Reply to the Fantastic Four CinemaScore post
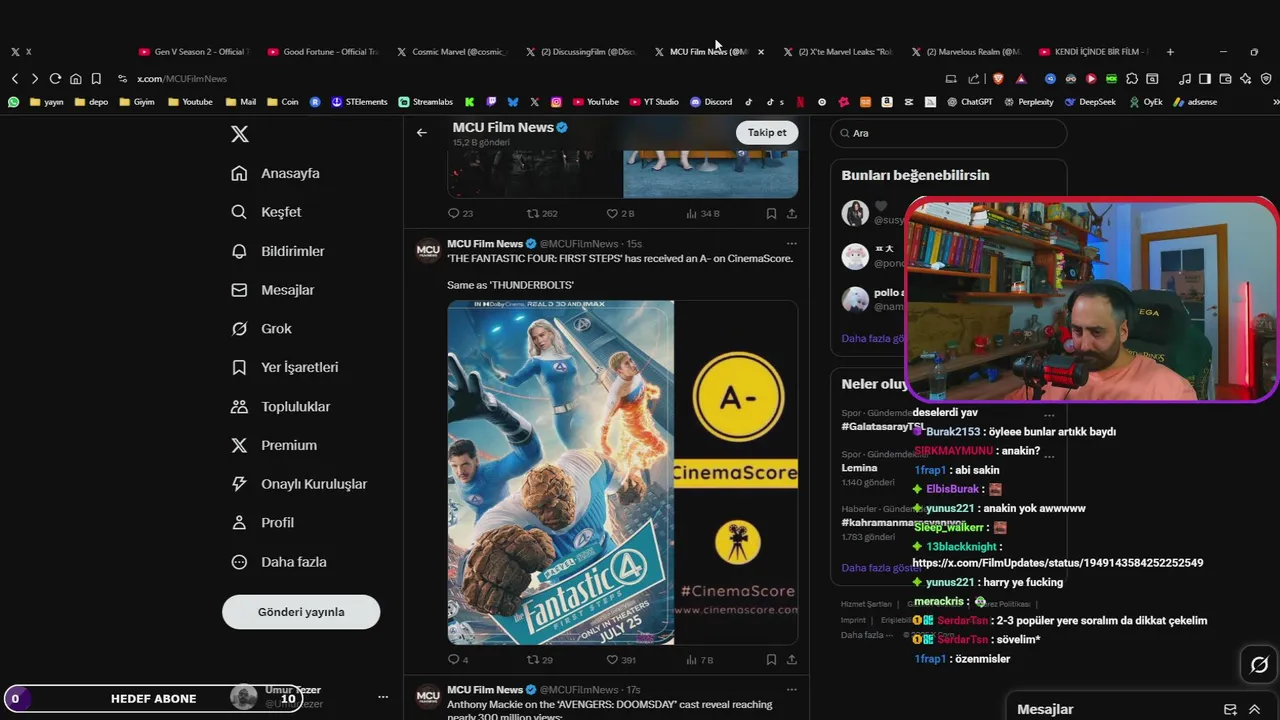 click(458, 660)
